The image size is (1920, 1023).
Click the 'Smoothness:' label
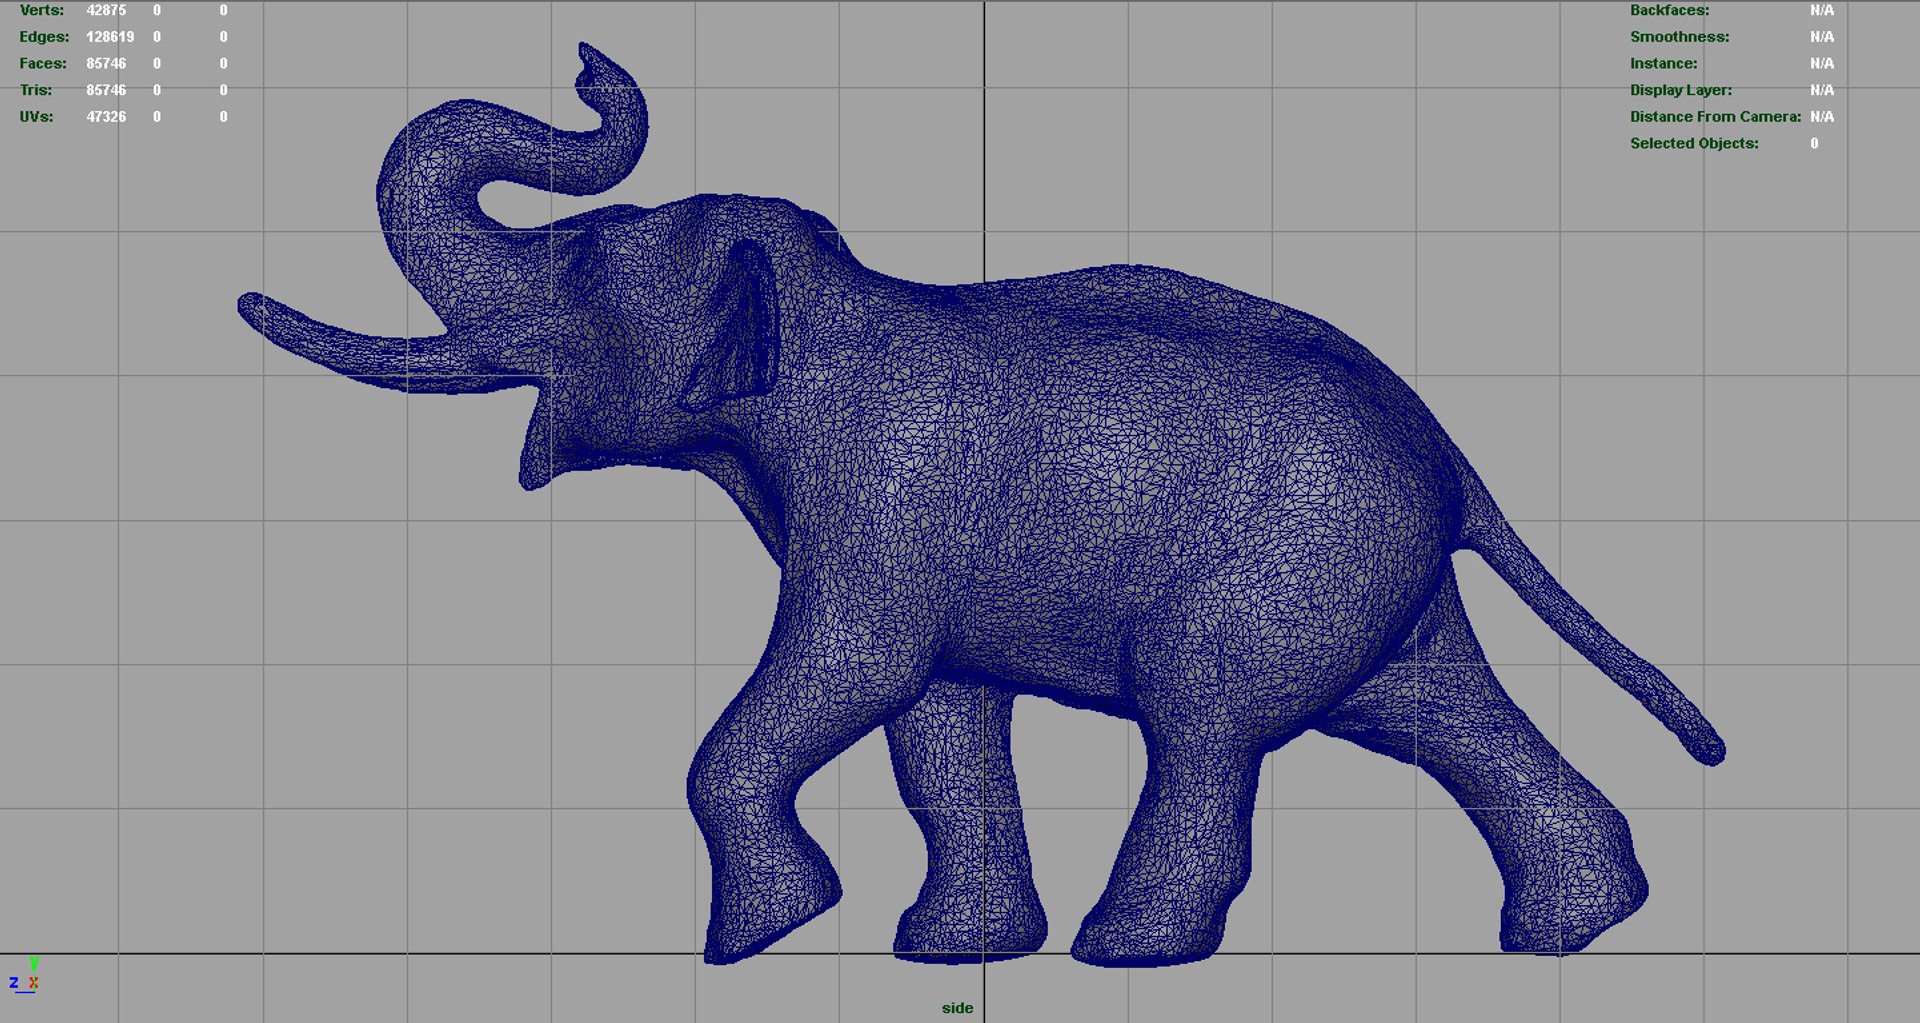pyautogui.click(x=1679, y=37)
